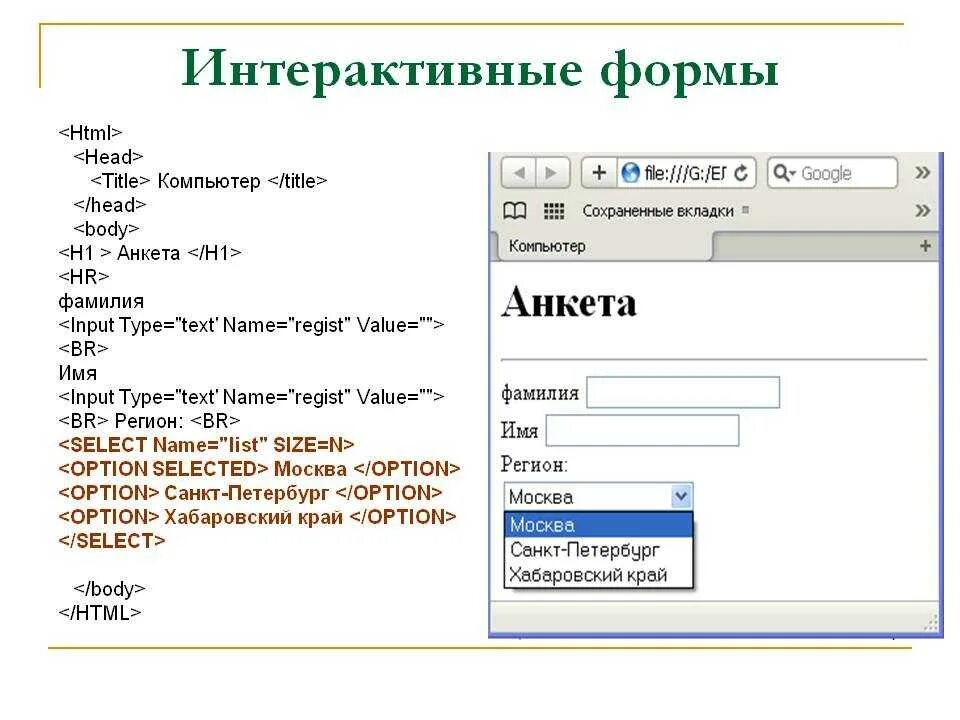Screen dimensions: 960x720
Task: Click into the Имя text field
Action: 642,430
